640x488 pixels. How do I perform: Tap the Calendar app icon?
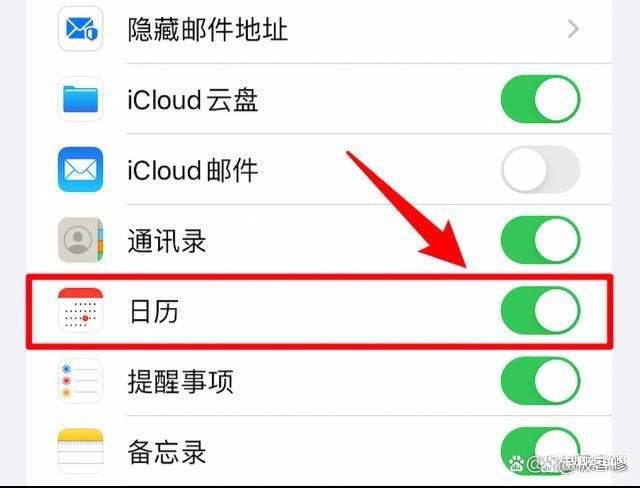pyautogui.click(x=80, y=311)
